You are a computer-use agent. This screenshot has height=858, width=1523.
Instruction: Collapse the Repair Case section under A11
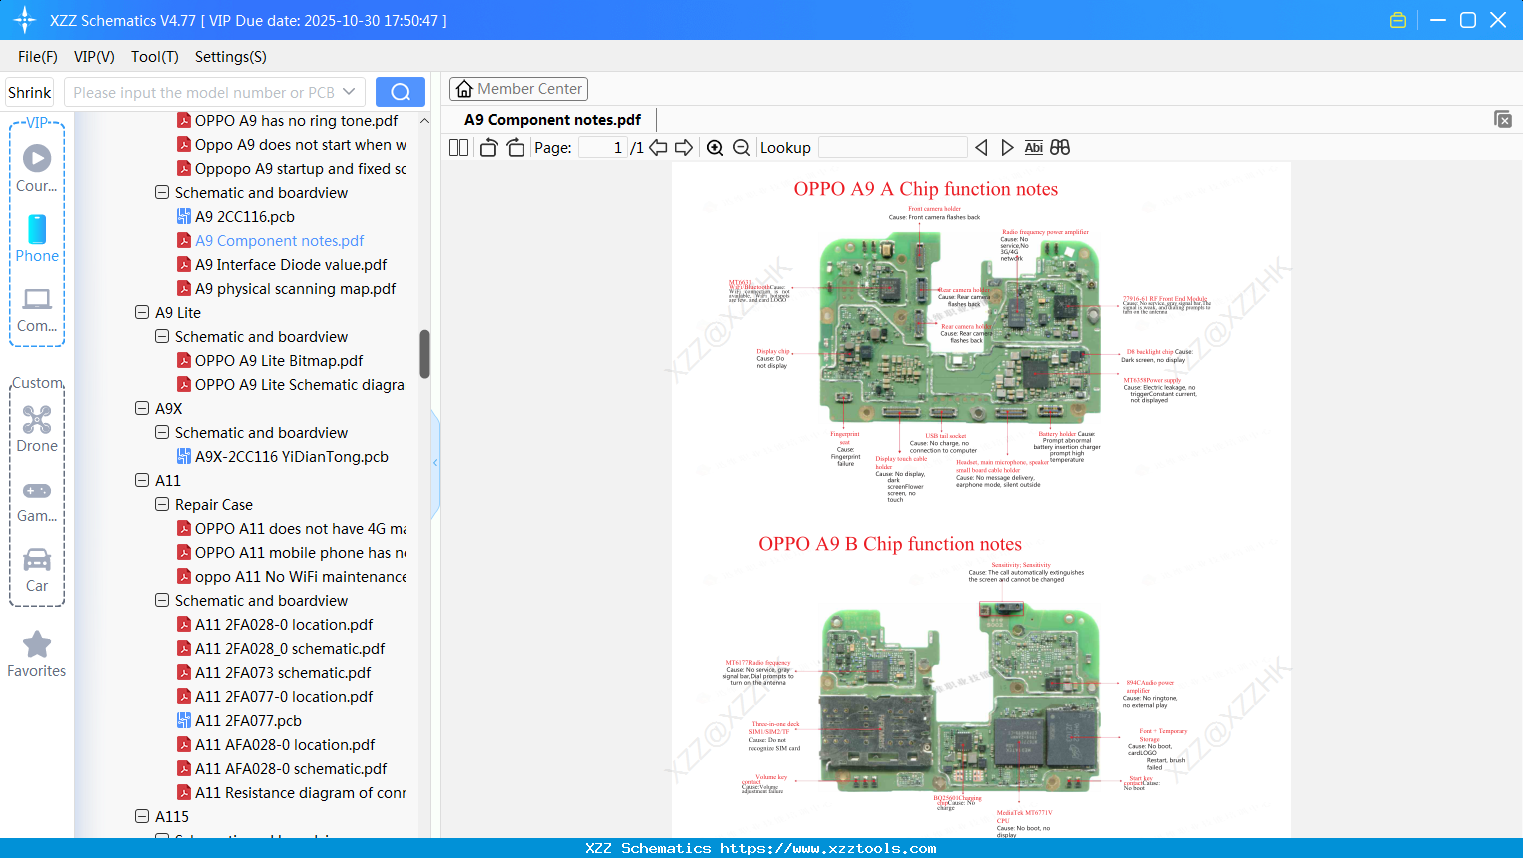161,504
